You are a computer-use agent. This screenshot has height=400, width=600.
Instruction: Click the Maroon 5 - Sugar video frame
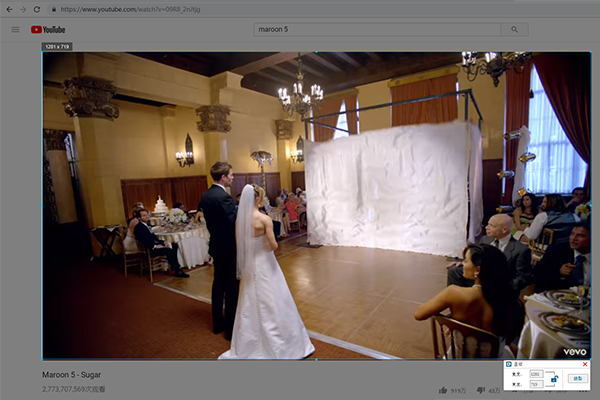316,206
